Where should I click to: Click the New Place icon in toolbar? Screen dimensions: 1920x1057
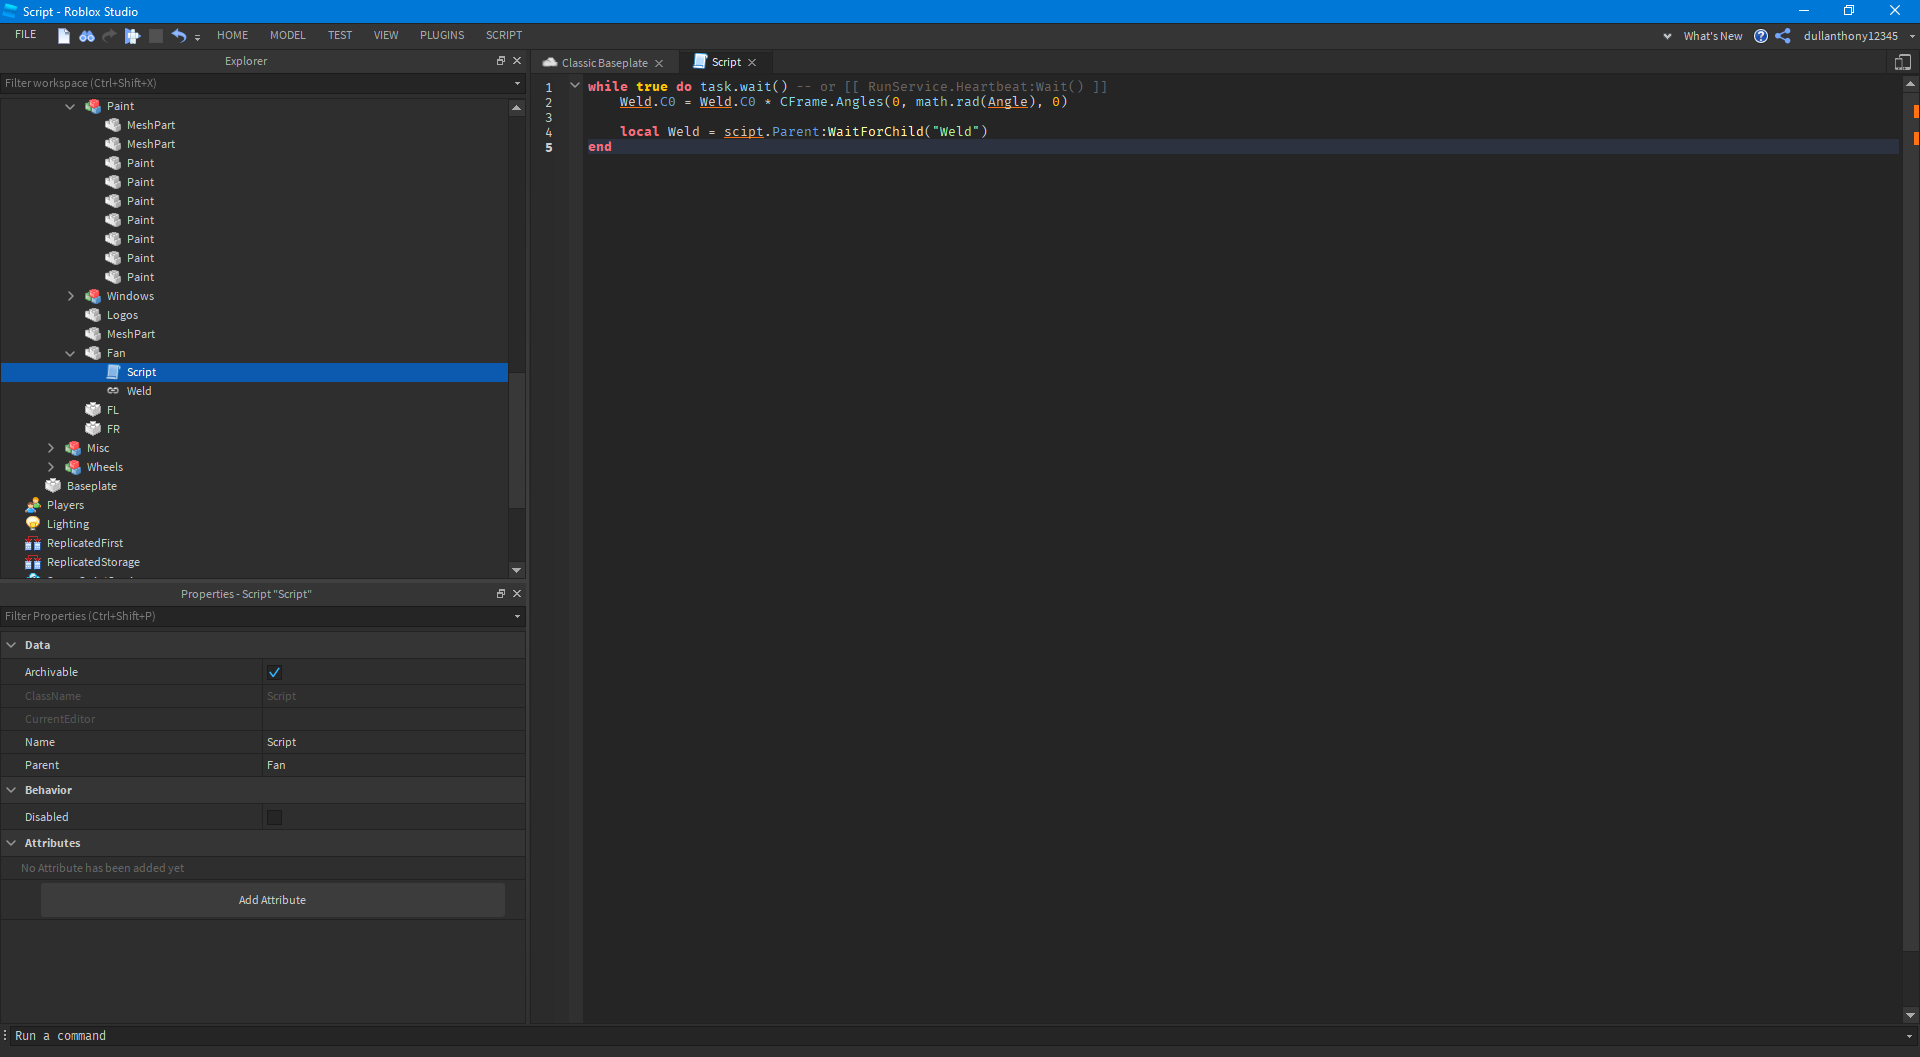tap(64, 36)
